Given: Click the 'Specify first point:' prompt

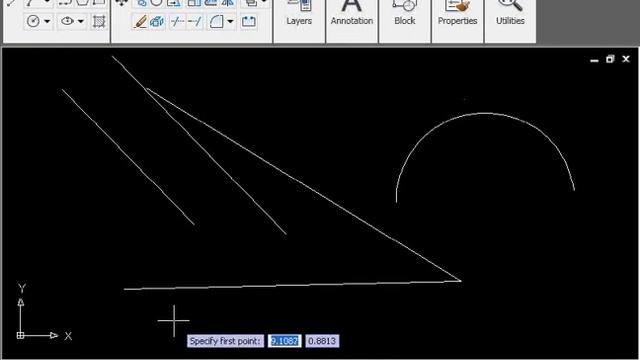Looking at the screenshot, I should coord(225,341).
